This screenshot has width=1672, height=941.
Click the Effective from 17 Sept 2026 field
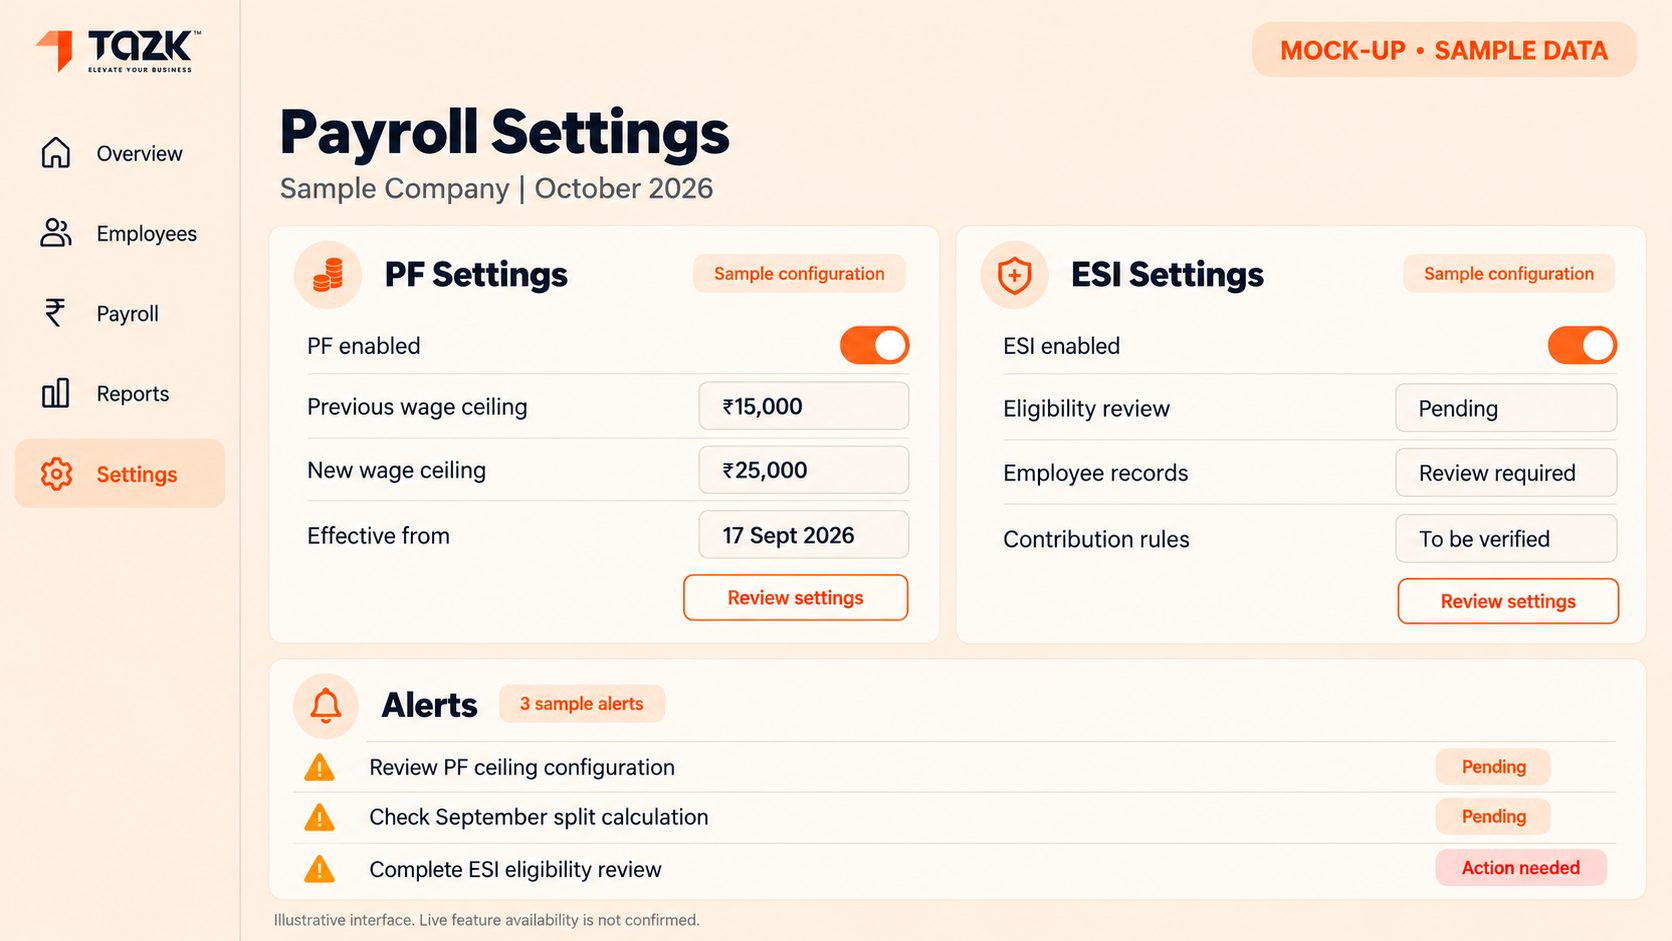[804, 535]
